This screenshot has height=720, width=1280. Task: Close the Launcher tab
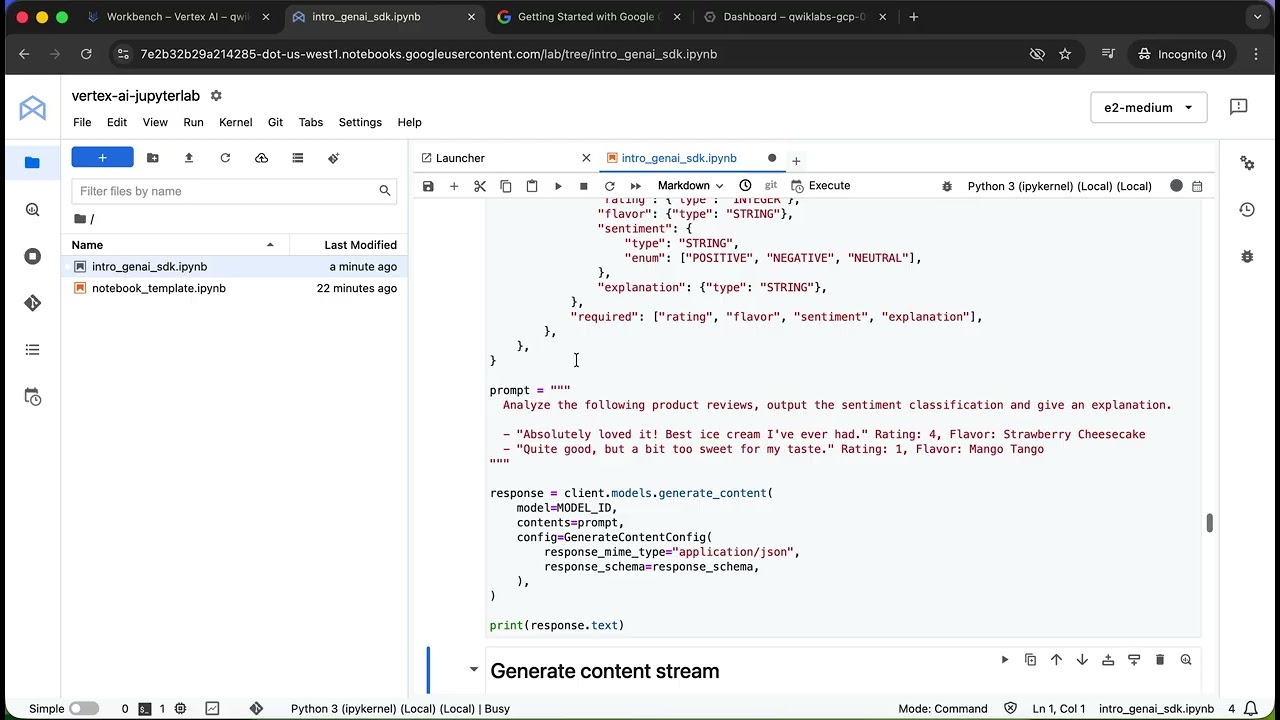586,158
